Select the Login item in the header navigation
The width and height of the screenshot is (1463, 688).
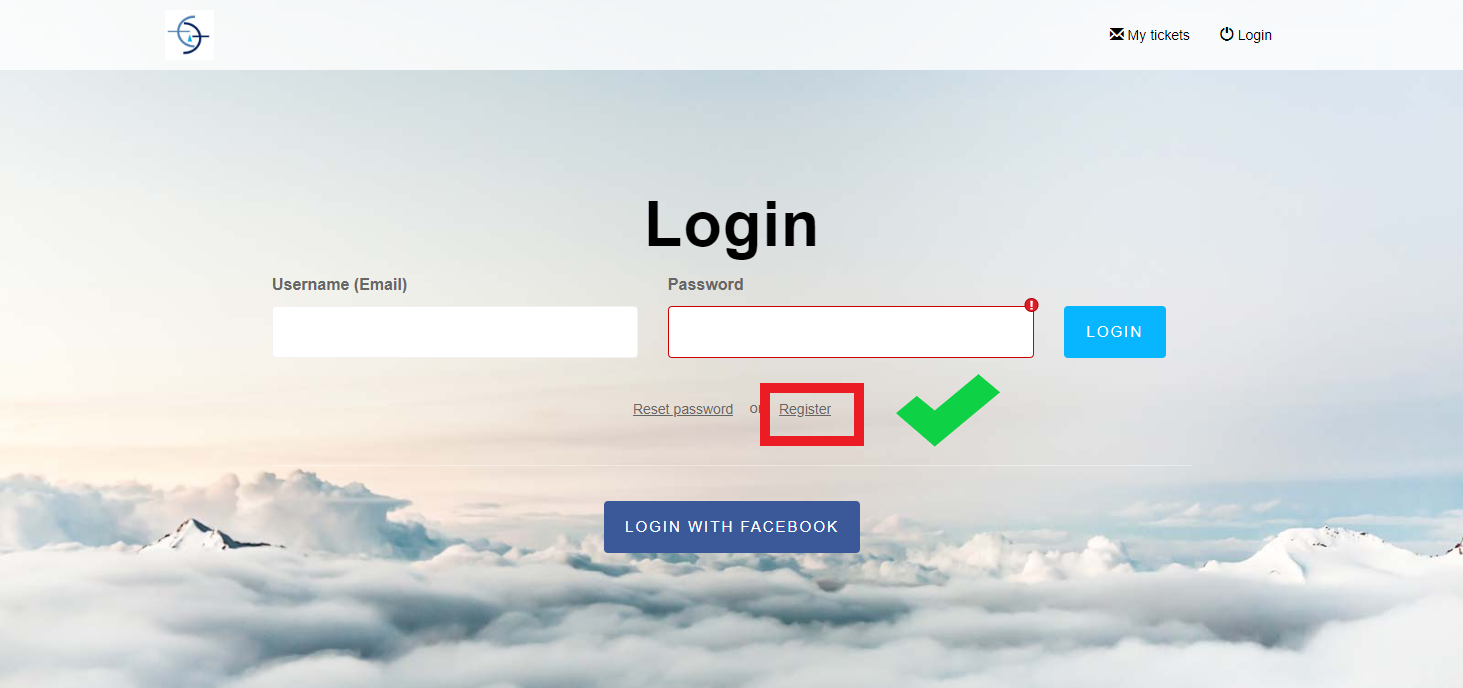[1246, 35]
